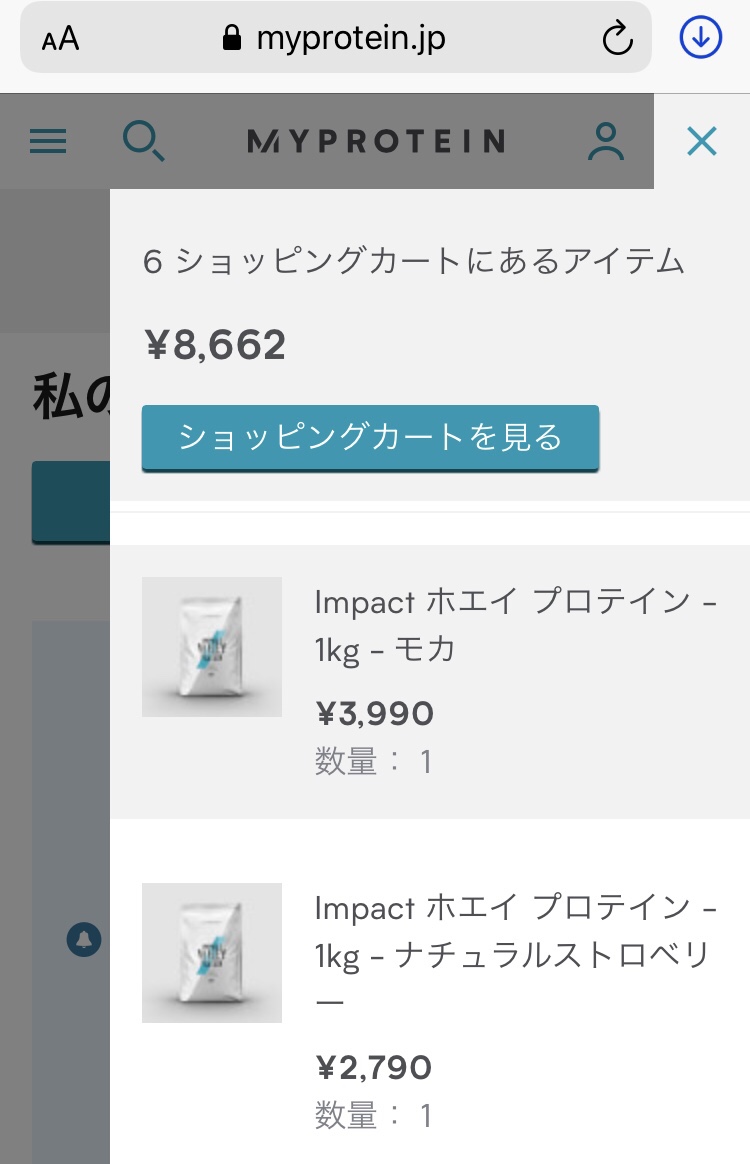Click the MYPROTEIN logo
Viewport: 750px width, 1164px height.
point(375,141)
